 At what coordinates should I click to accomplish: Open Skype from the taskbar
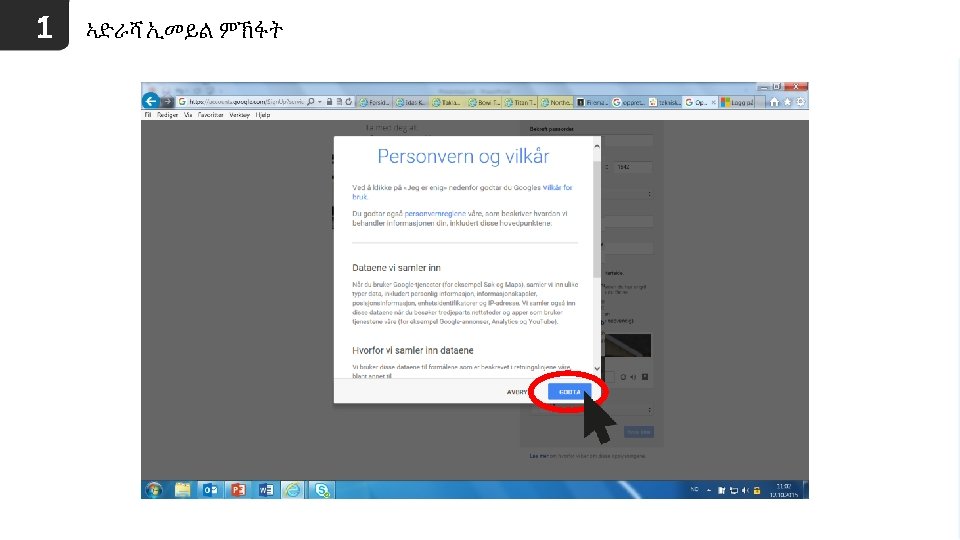point(322,490)
